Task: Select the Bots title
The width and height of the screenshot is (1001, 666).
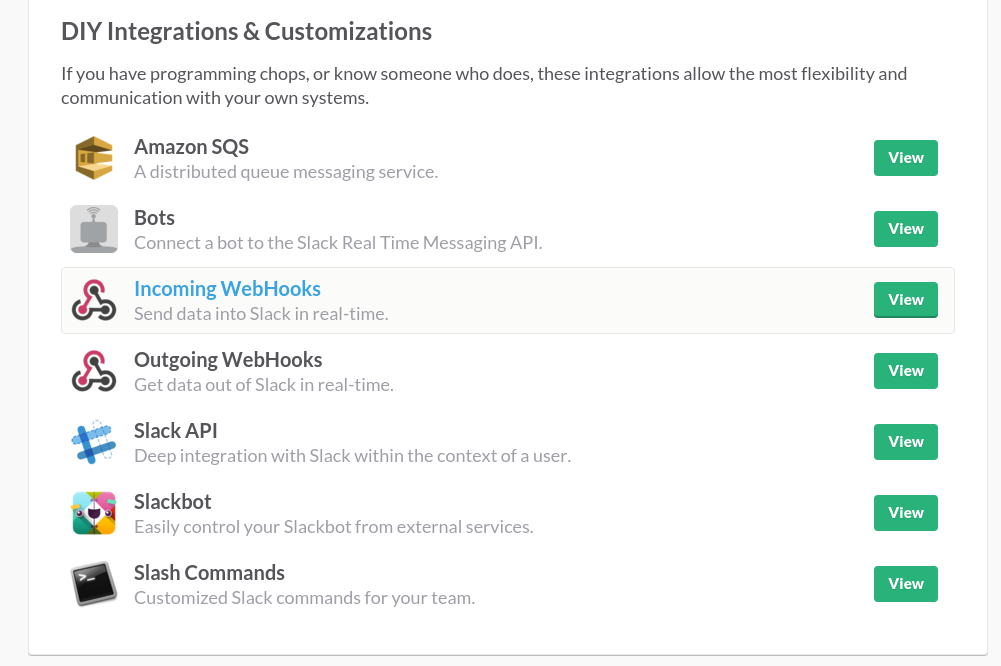Action: 154,218
